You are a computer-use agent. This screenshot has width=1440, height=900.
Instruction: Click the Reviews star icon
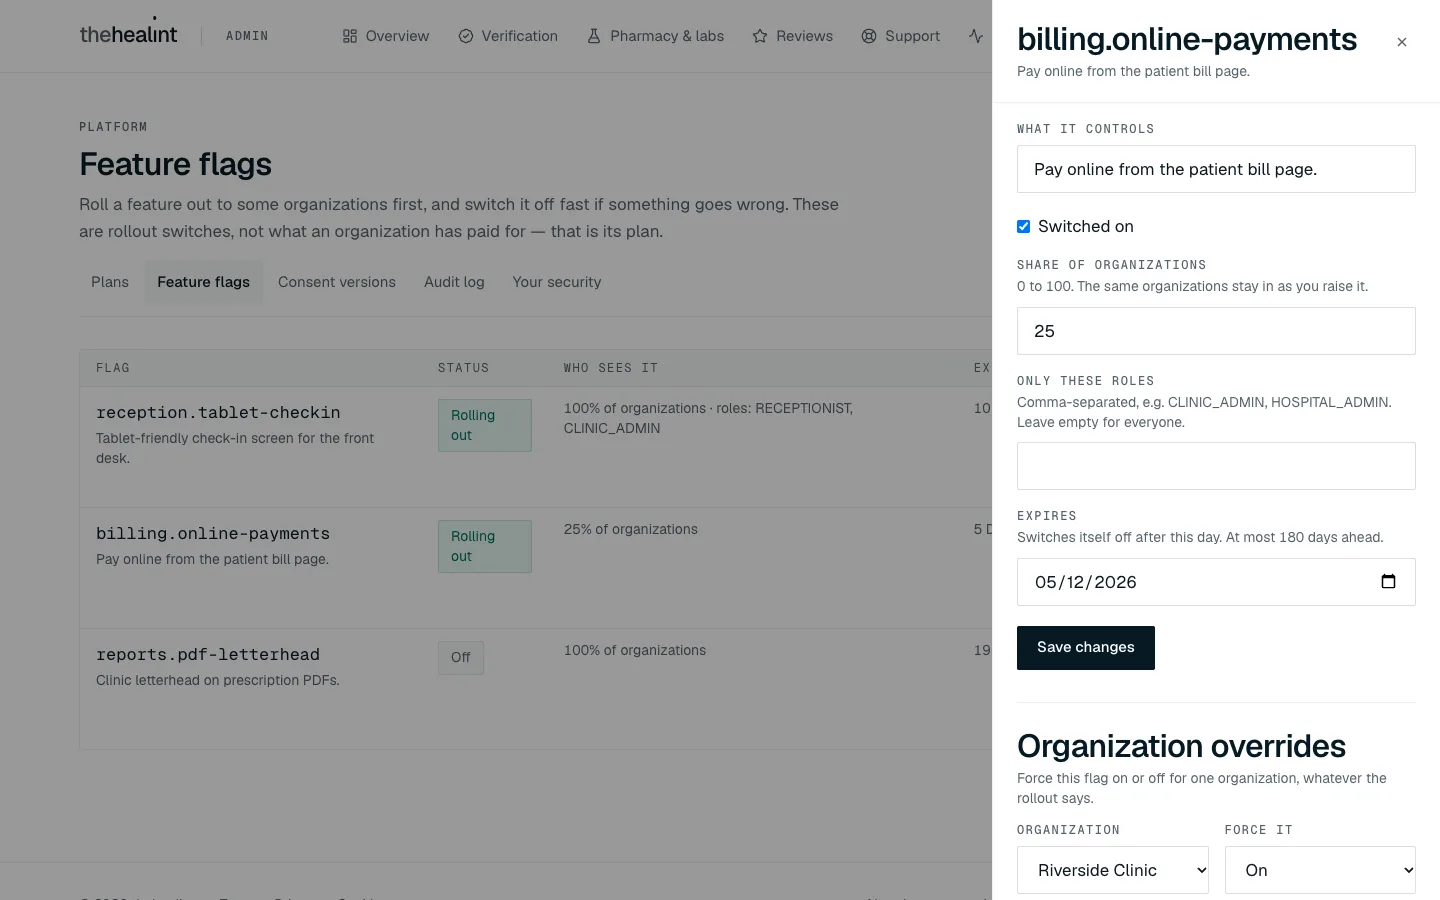point(760,36)
